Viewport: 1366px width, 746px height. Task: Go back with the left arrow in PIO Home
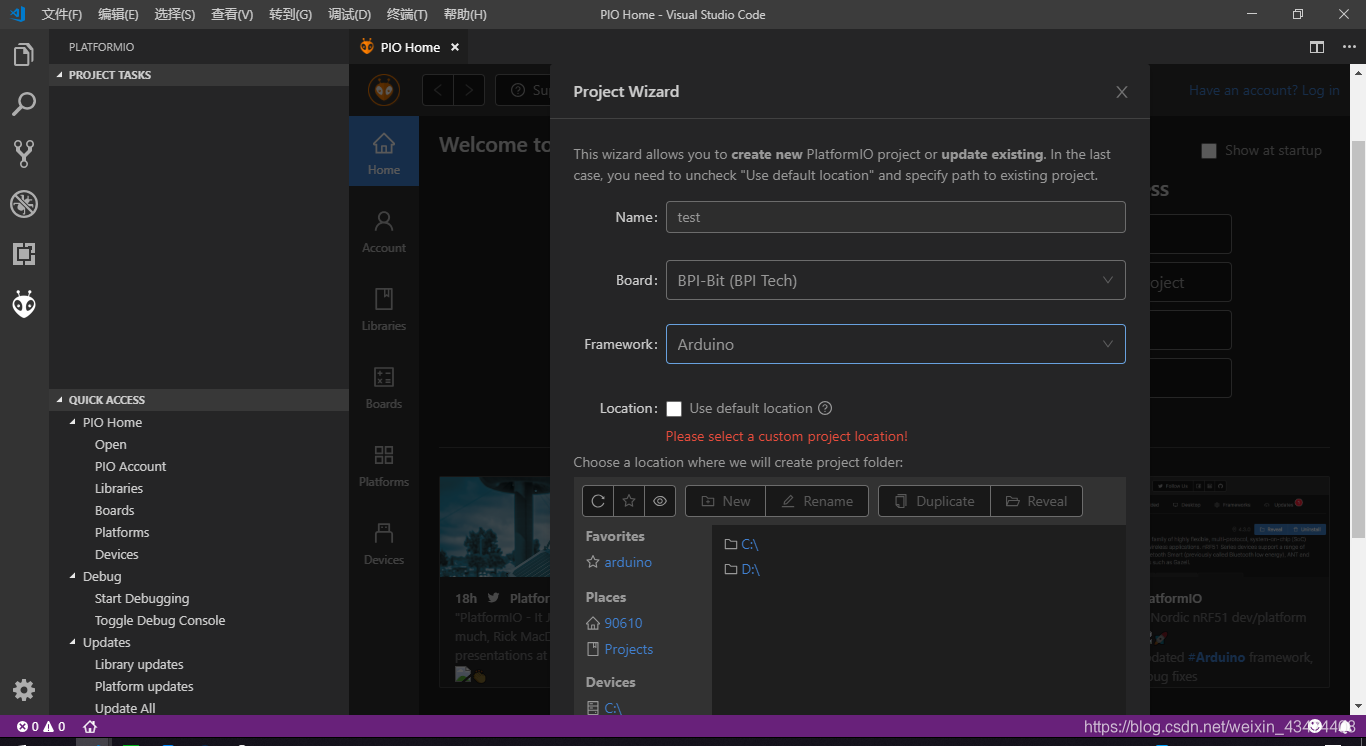tap(438, 90)
